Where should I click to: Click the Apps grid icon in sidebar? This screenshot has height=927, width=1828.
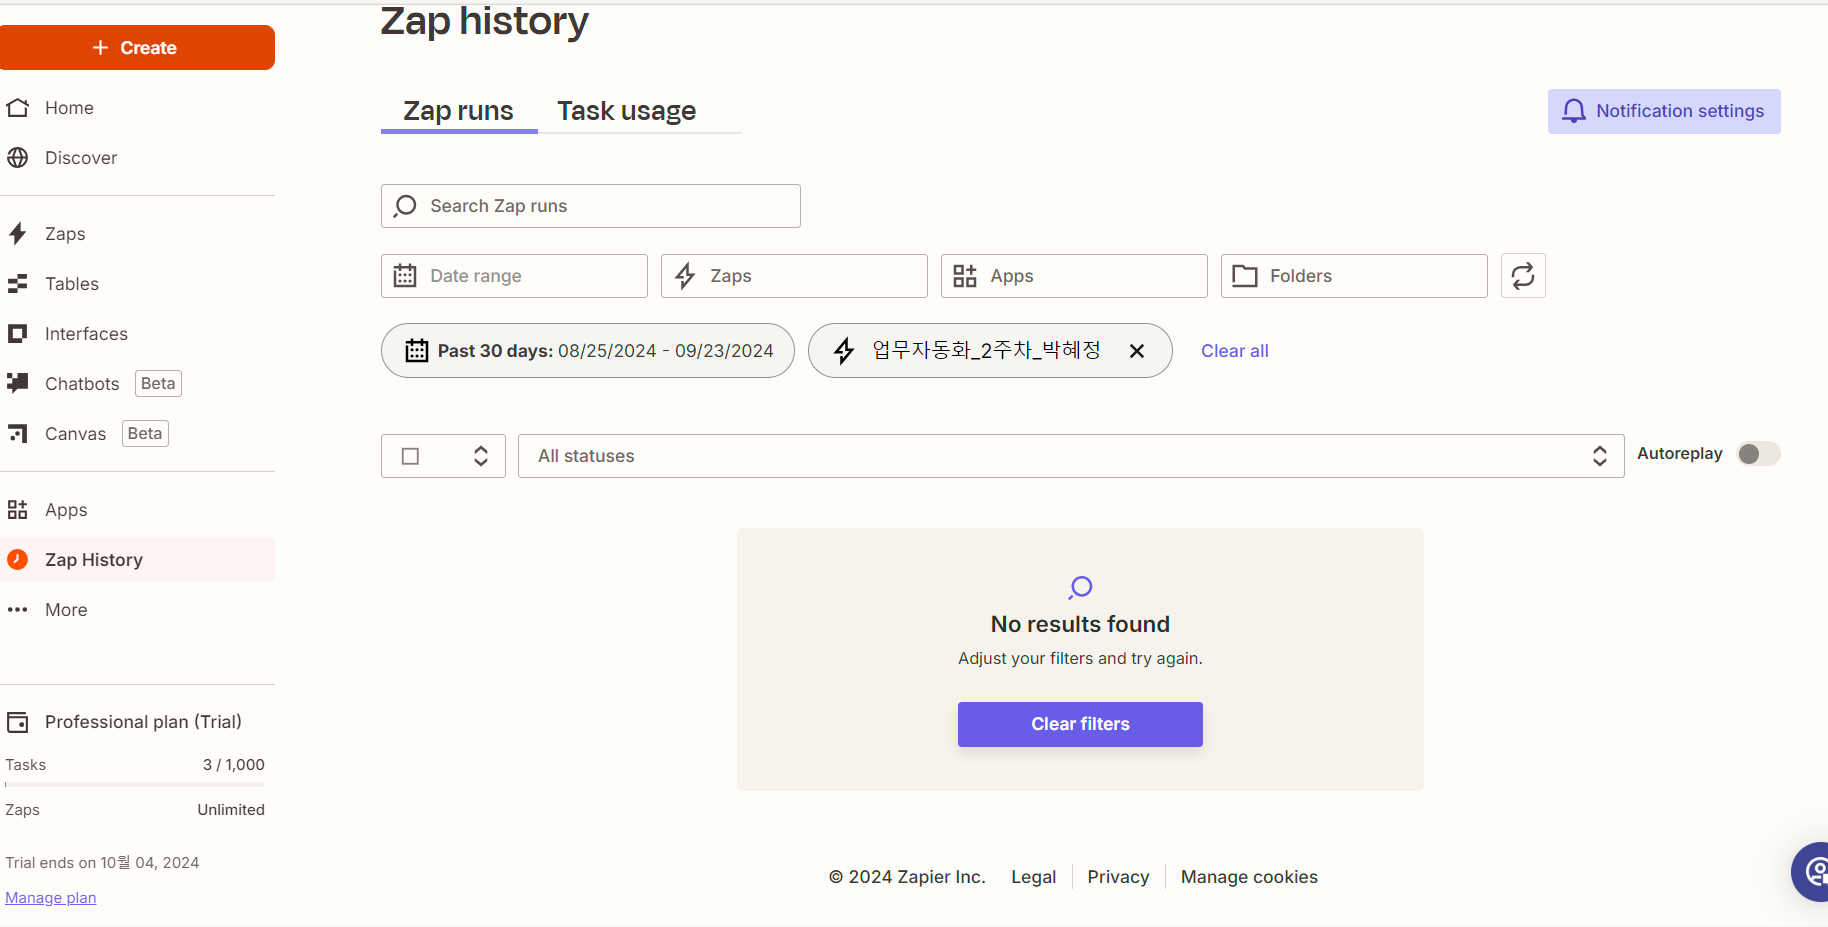coord(18,510)
